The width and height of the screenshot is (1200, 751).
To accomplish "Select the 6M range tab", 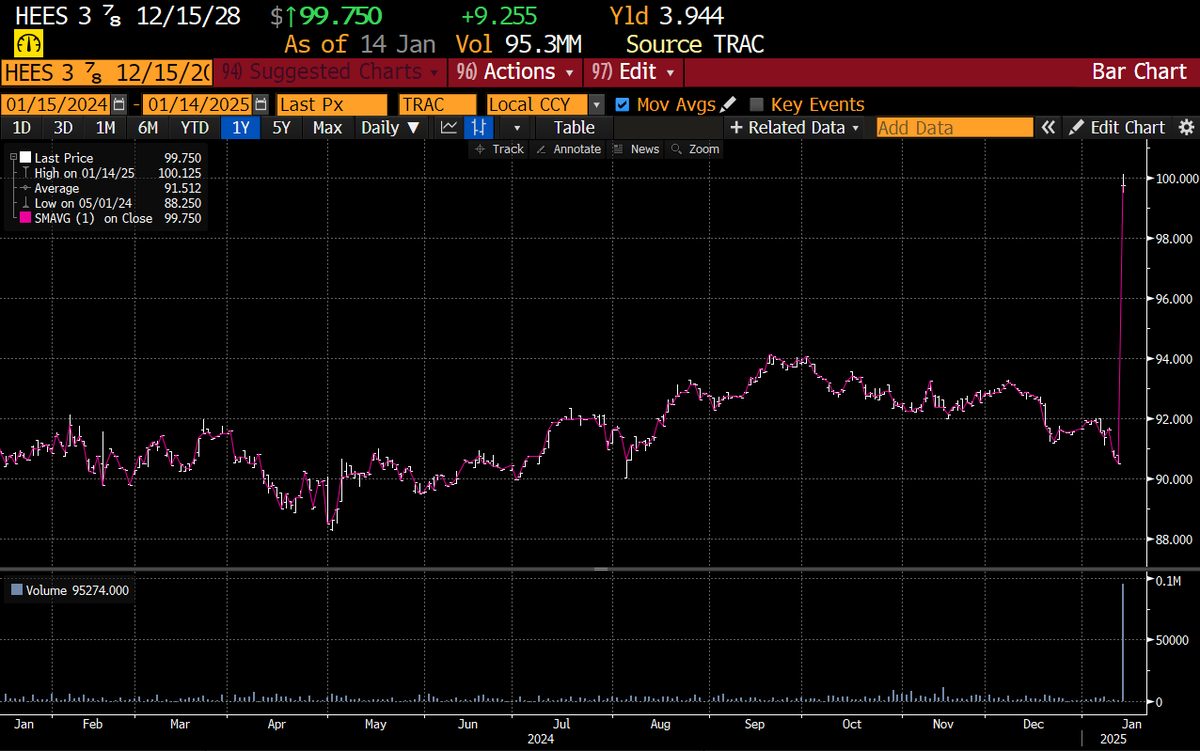I will click(x=148, y=127).
